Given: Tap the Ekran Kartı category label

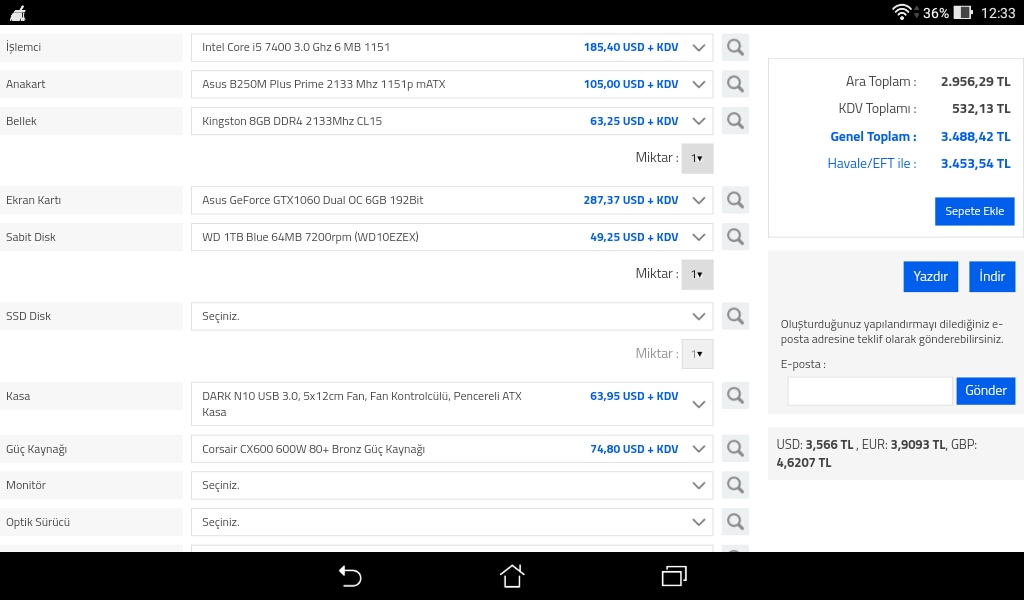Looking at the screenshot, I should (33, 200).
